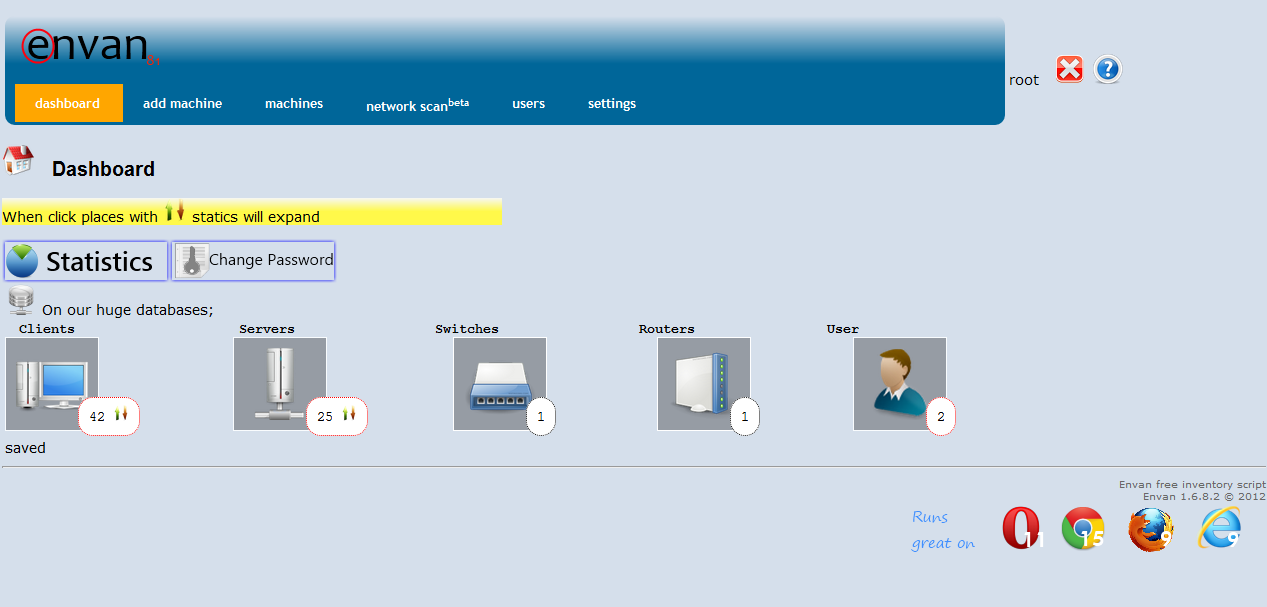Expand Servers statistics via the 25 badge
This screenshot has width=1267, height=607.
(x=337, y=416)
